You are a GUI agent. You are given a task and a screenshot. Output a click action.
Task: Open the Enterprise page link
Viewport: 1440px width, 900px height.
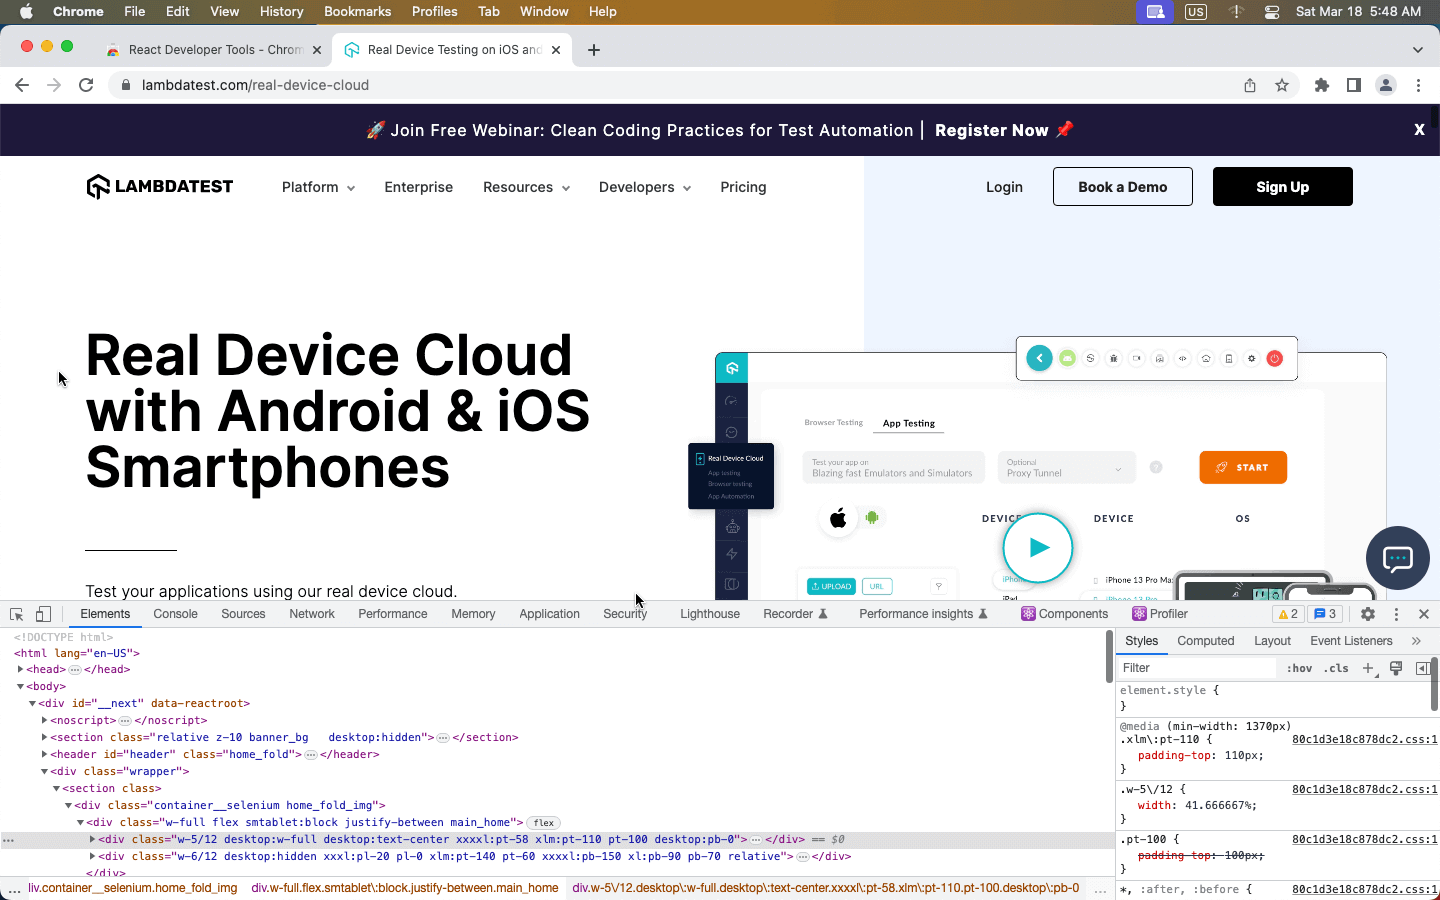418,187
